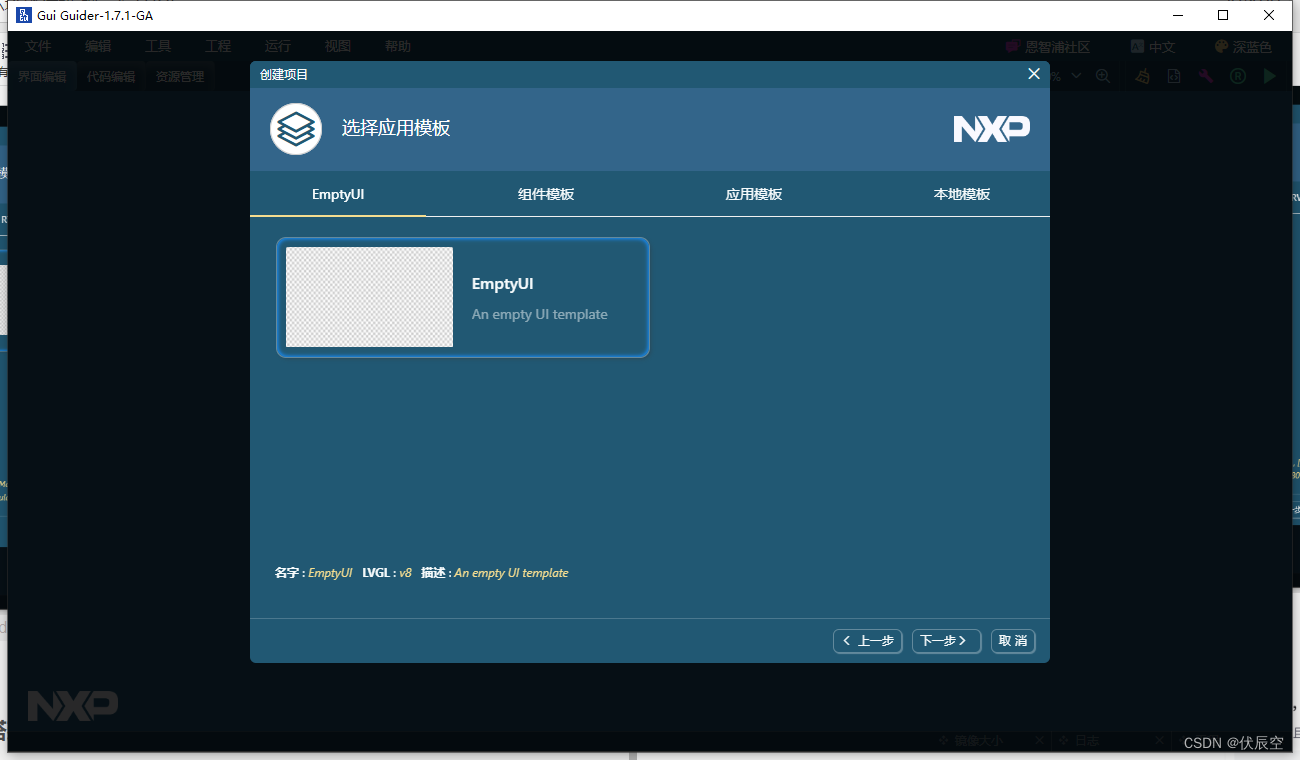
Task: Go back with the 上一步 button
Action: pos(868,641)
